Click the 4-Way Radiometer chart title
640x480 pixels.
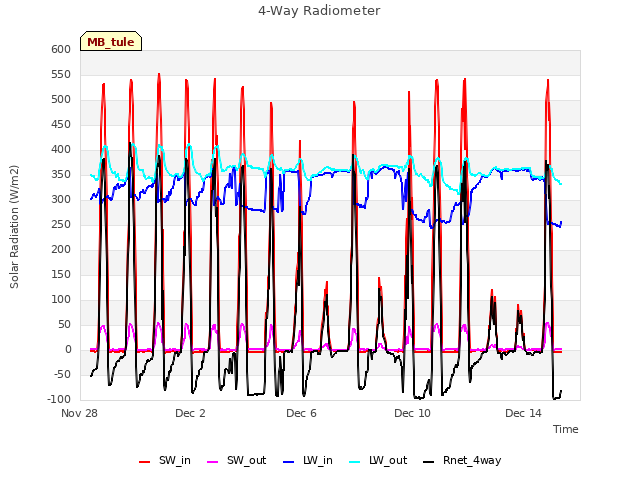click(319, 11)
